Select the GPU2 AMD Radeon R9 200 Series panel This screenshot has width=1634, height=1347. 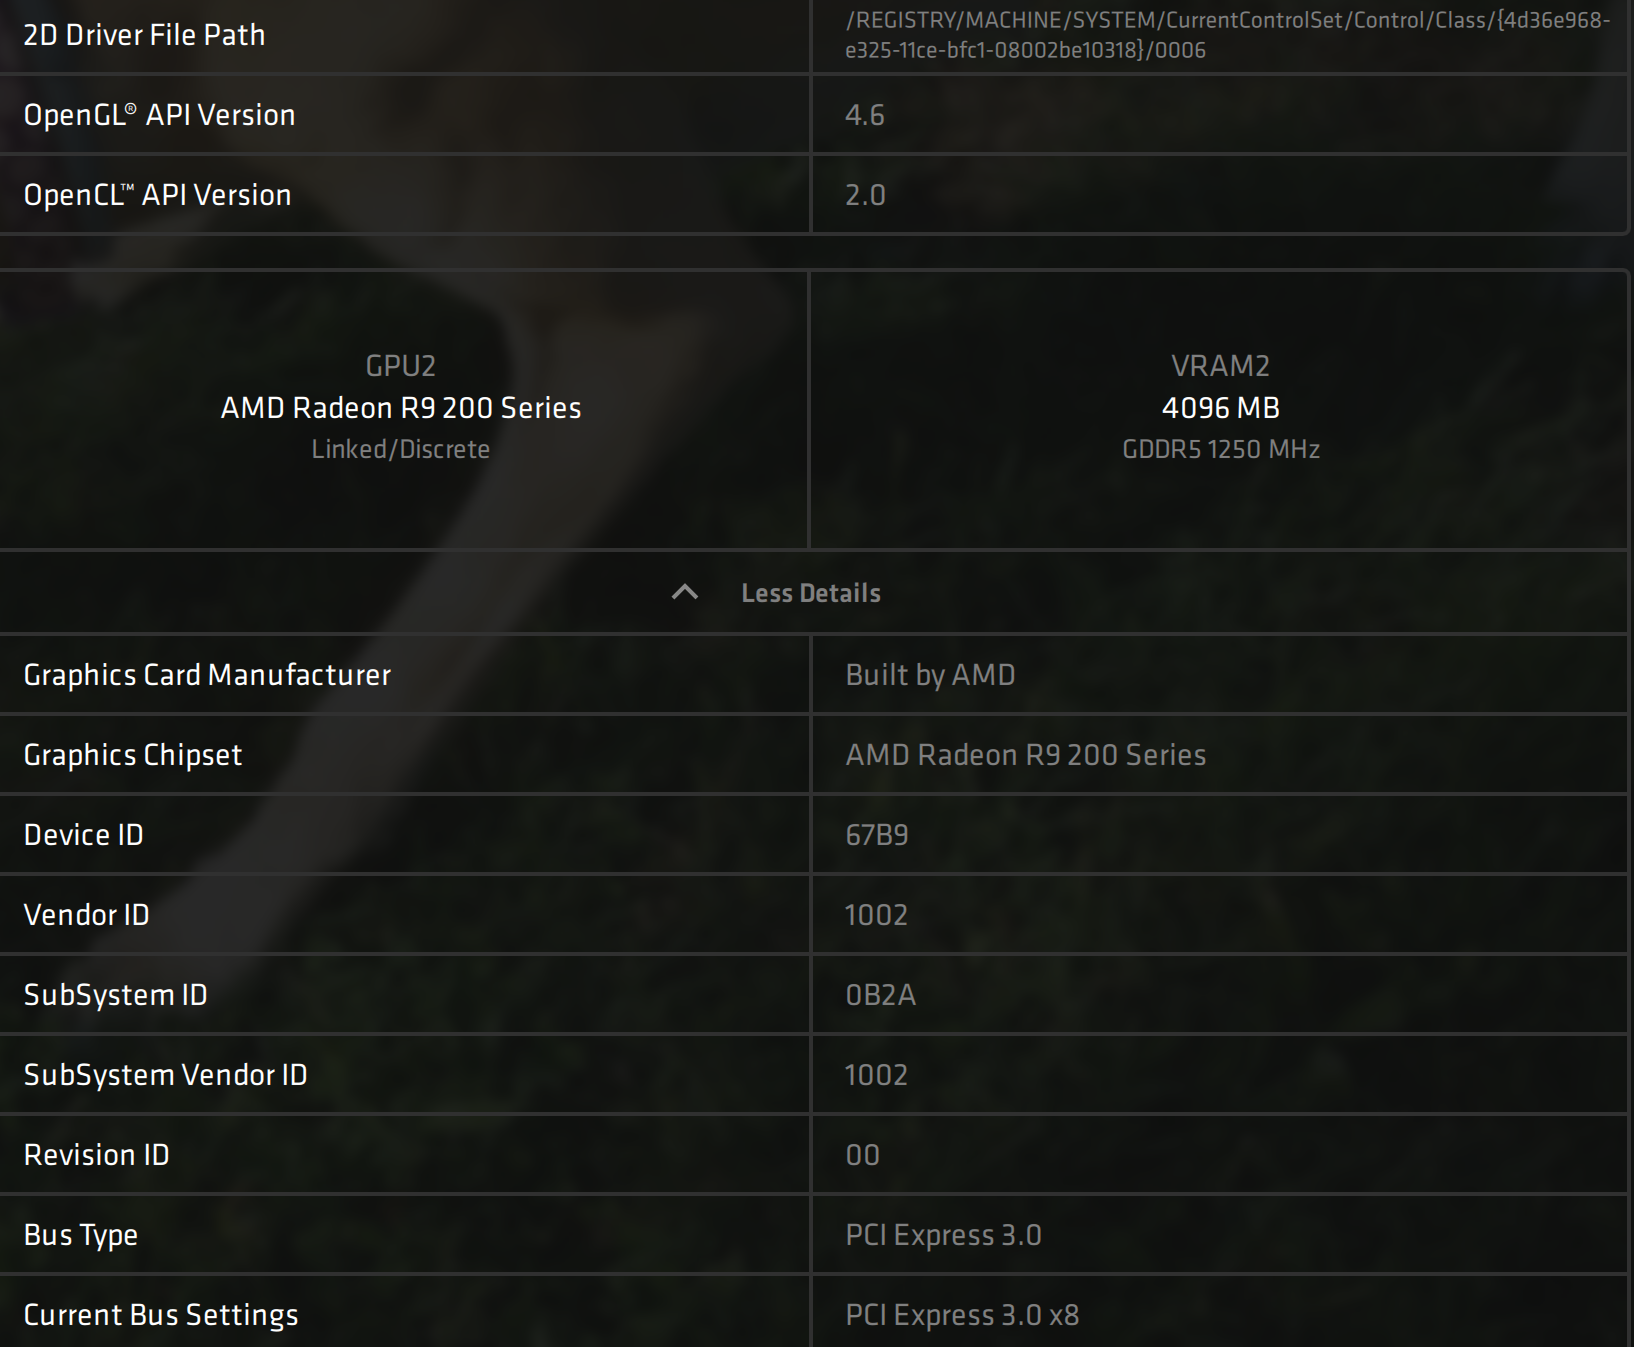pyautogui.click(x=400, y=408)
